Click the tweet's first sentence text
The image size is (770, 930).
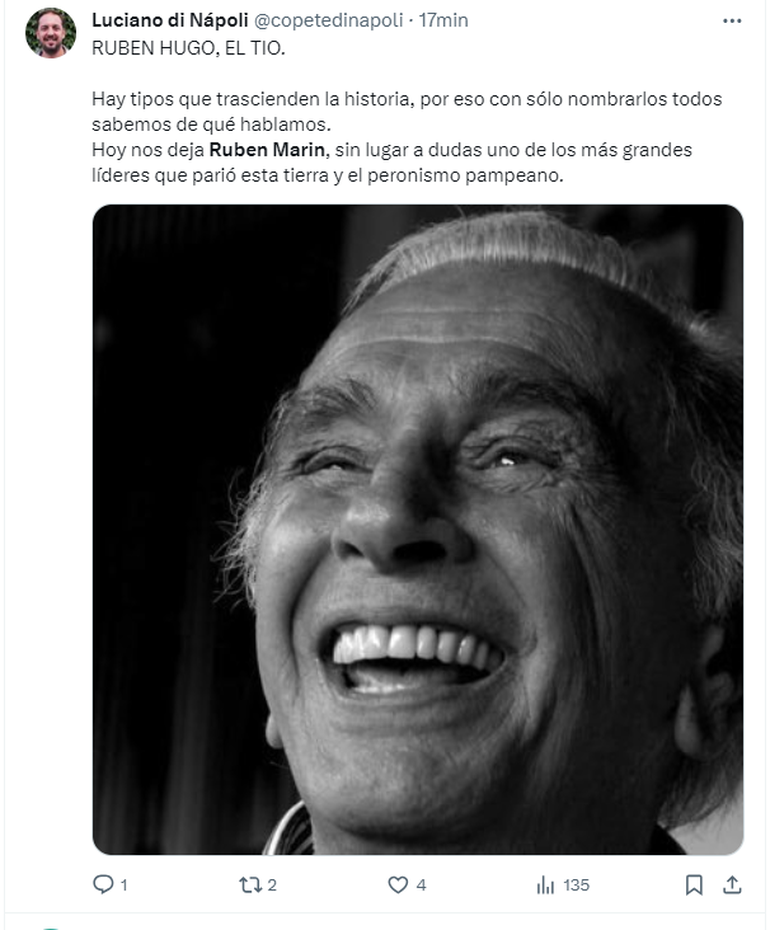click(x=406, y=111)
